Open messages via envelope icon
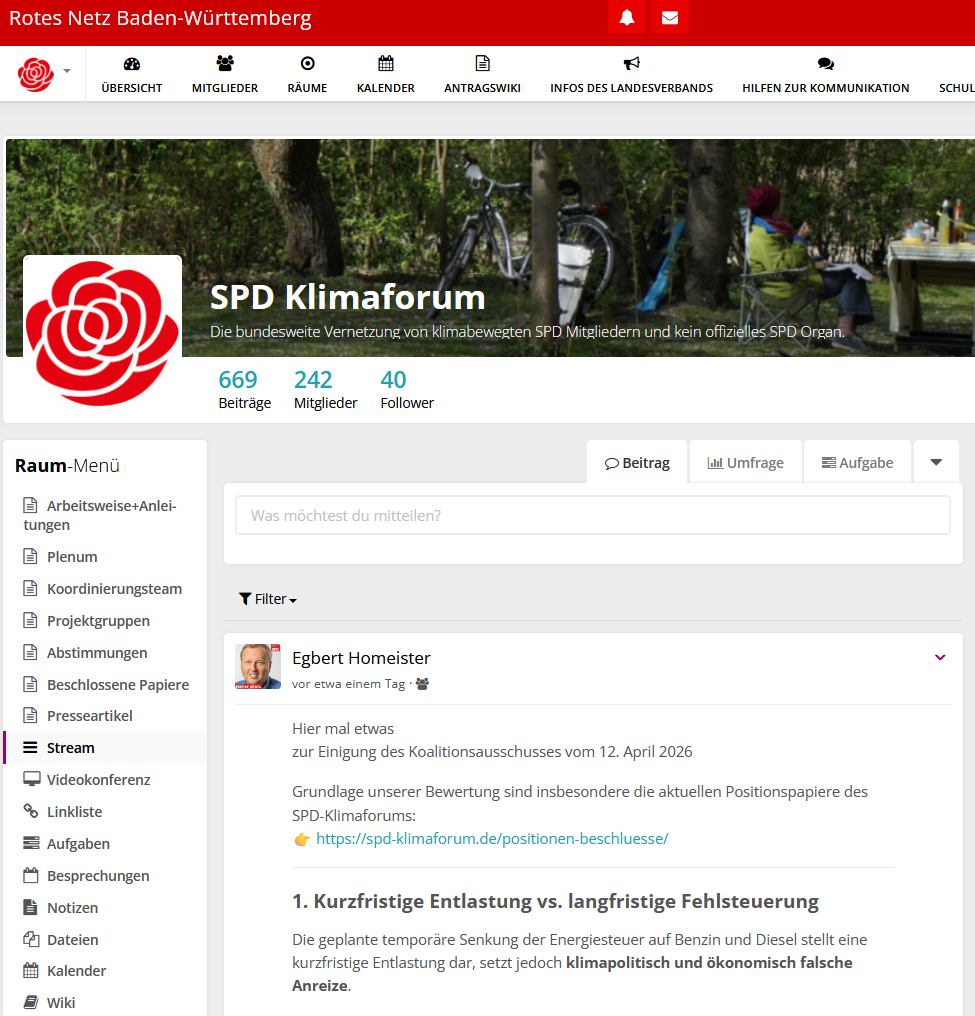This screenshot has height=1016, width=975. pos(670,18)
